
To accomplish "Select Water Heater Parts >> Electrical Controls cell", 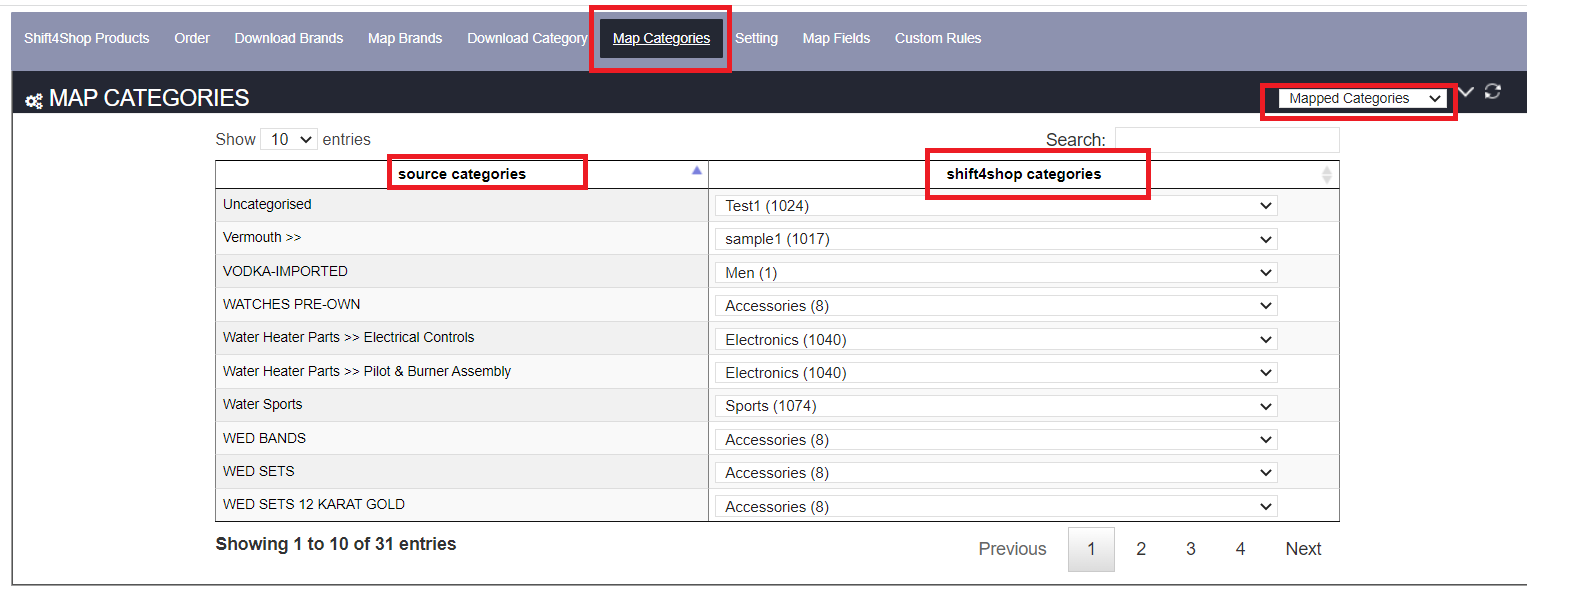I will tap(462, 338).
